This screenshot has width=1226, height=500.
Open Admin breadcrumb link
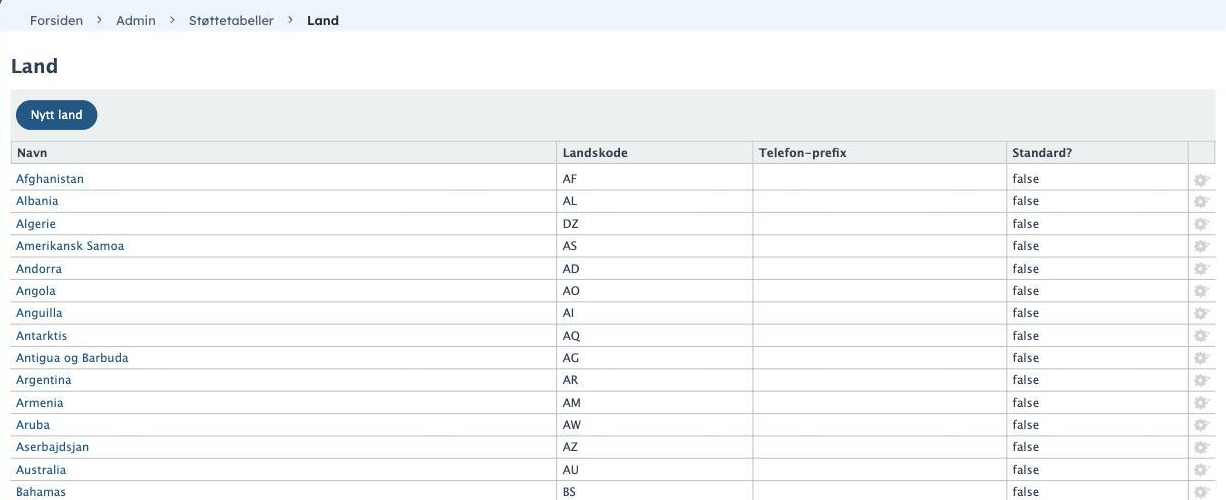pyautogui.click(x=136, y=20)
